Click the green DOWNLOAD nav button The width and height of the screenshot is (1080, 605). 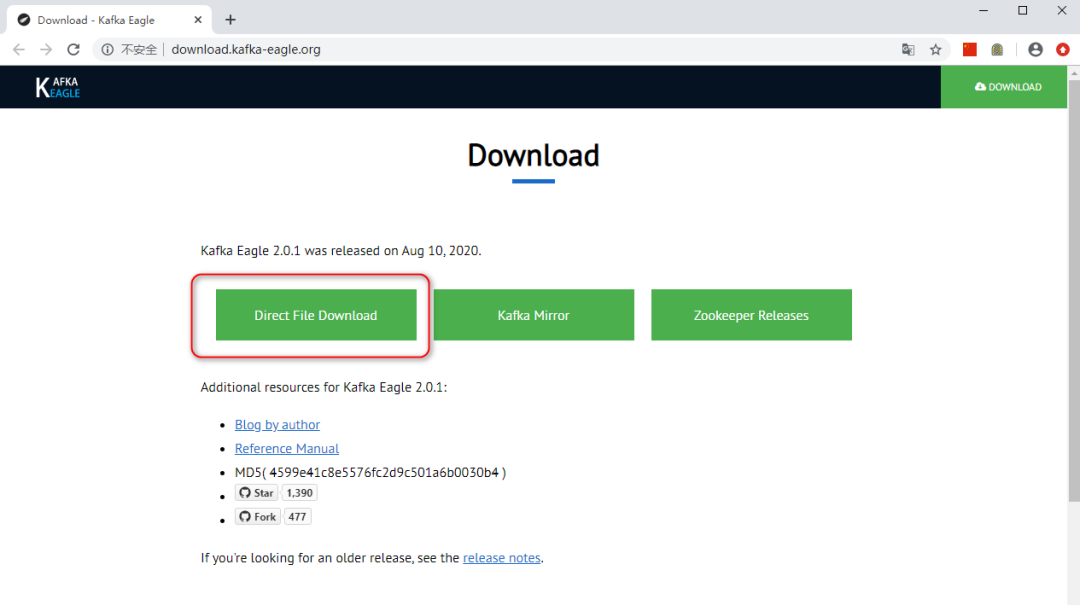point(1004,87)
